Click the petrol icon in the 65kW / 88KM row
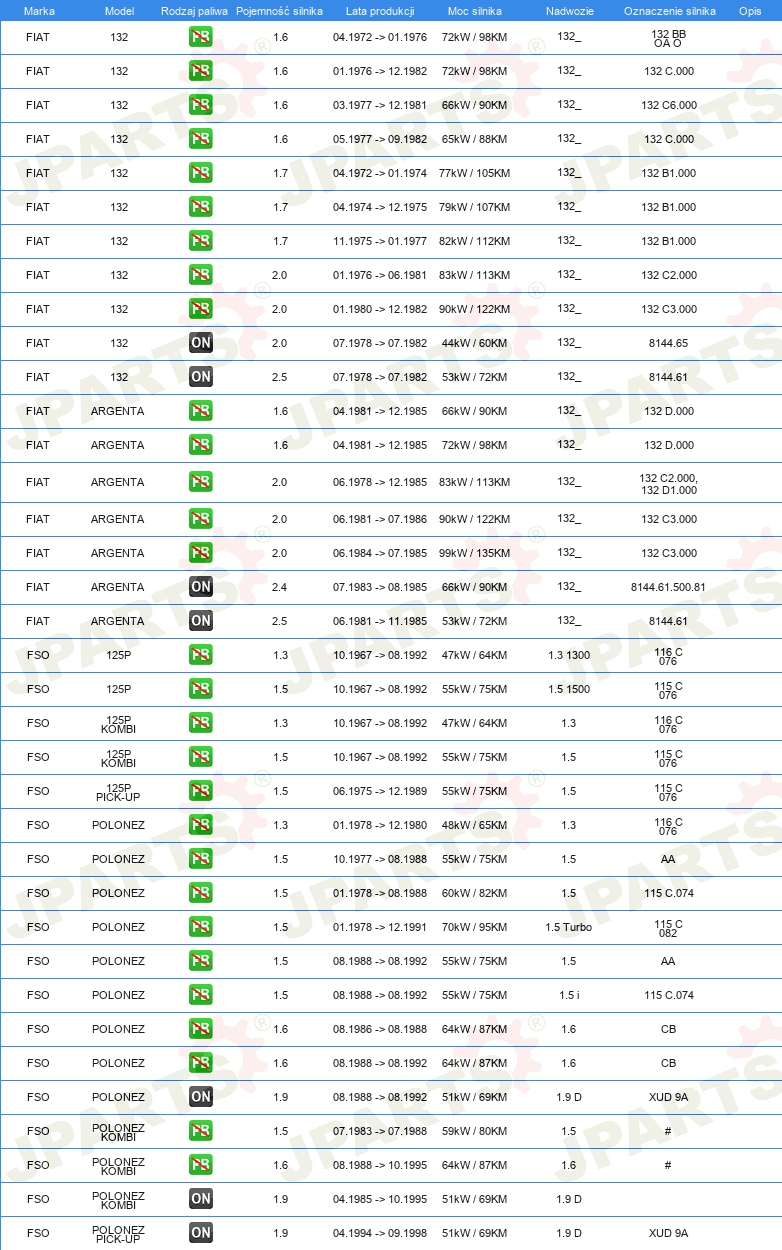This screenshot has height=1250, width=782. 201,139
